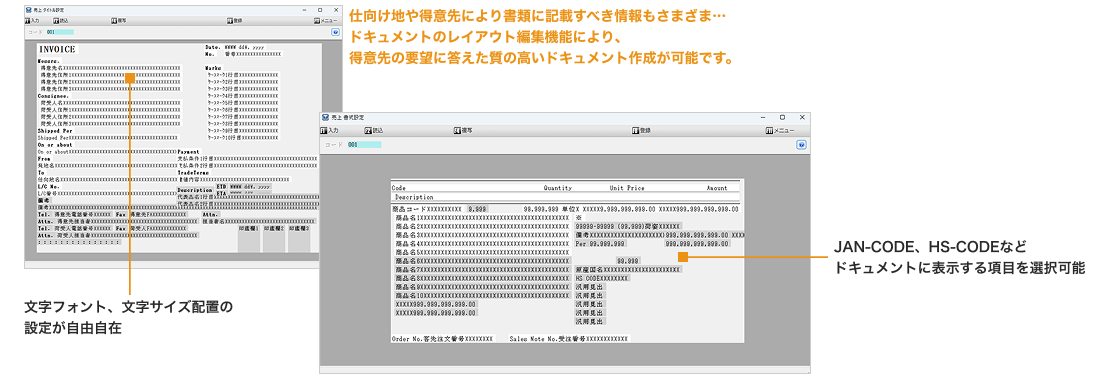Select the 印鑑欄1 stamp box
The width and height of the screenshot is (1110, 380).
tap(249, 239)
